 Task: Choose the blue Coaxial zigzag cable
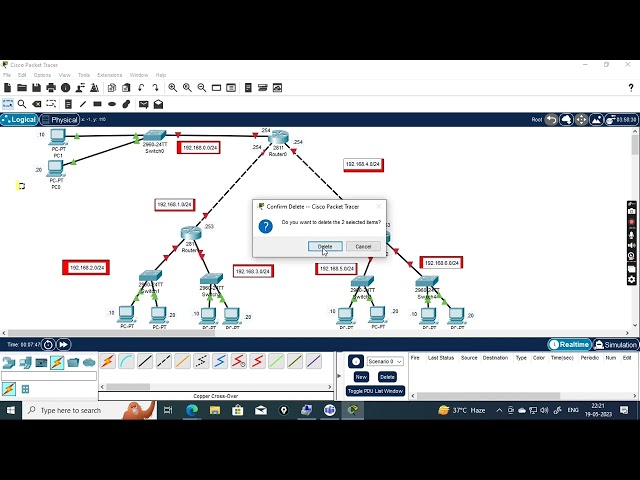coord(220,361)
